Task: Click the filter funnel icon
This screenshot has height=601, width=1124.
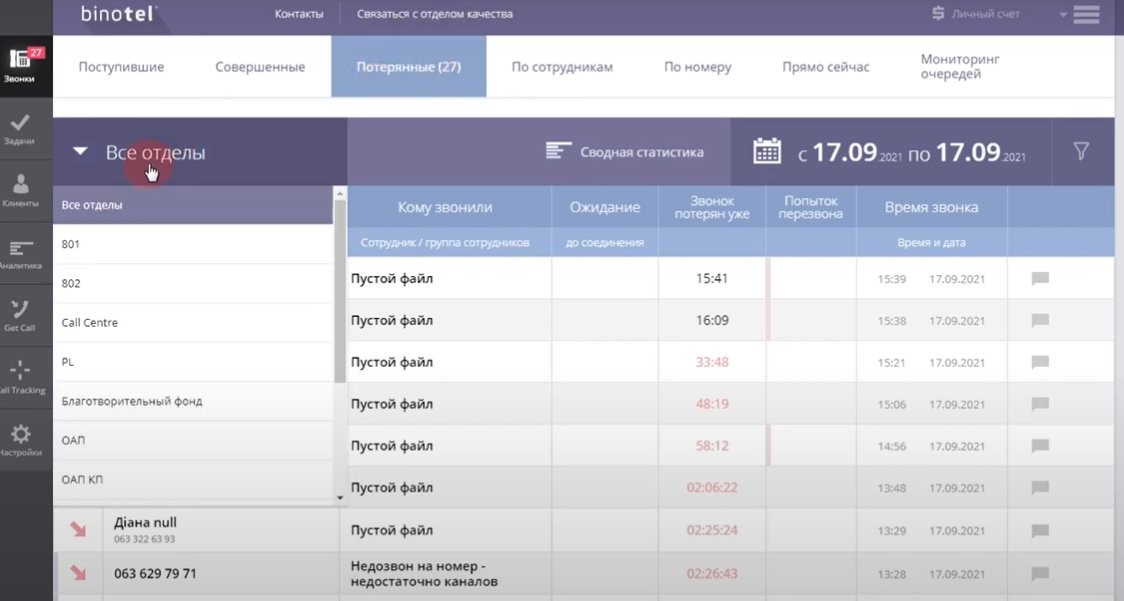Action: tap(1081, 152)
